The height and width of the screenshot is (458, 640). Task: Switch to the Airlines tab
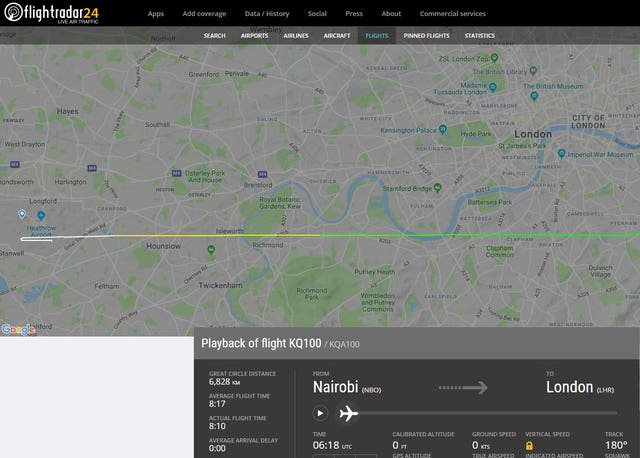296,36
